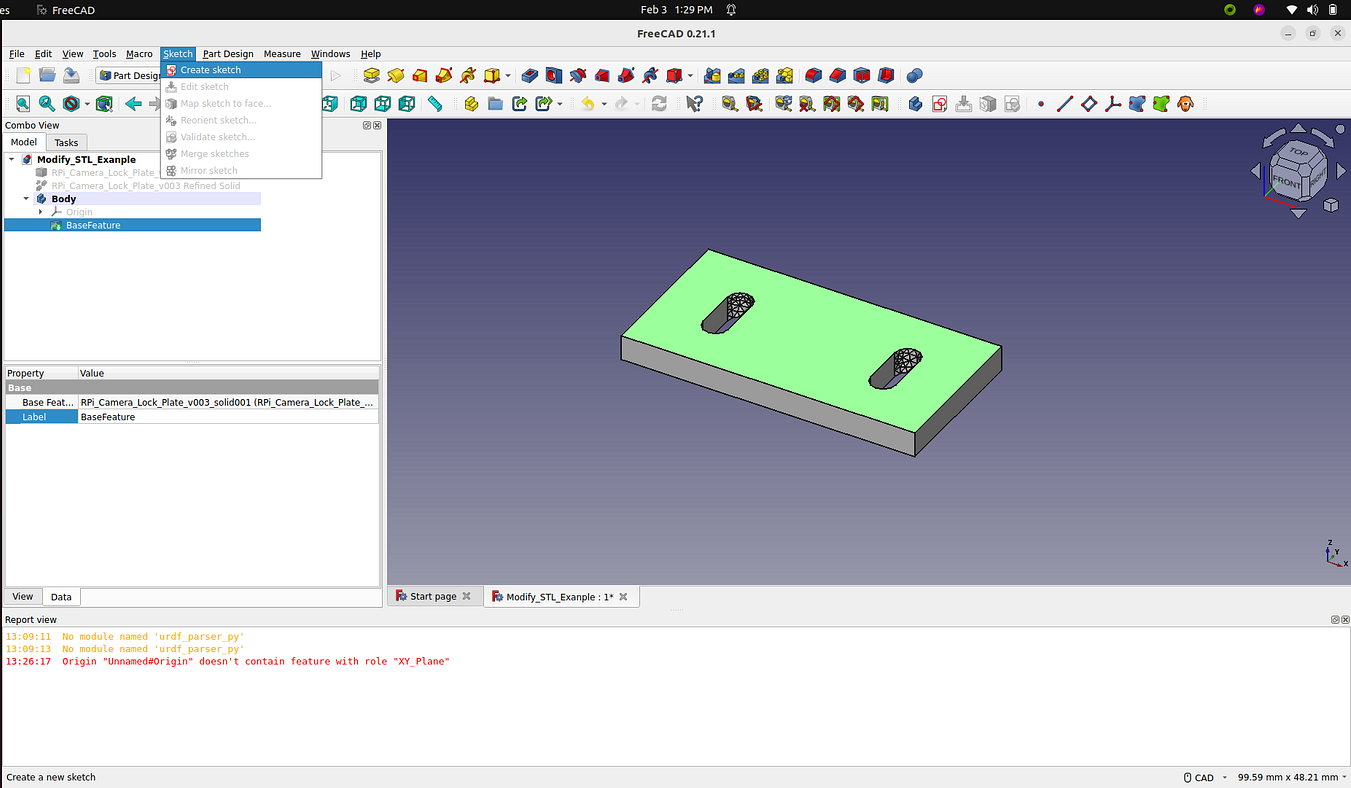Click the Open file folder icon

[x=47, y=75]
